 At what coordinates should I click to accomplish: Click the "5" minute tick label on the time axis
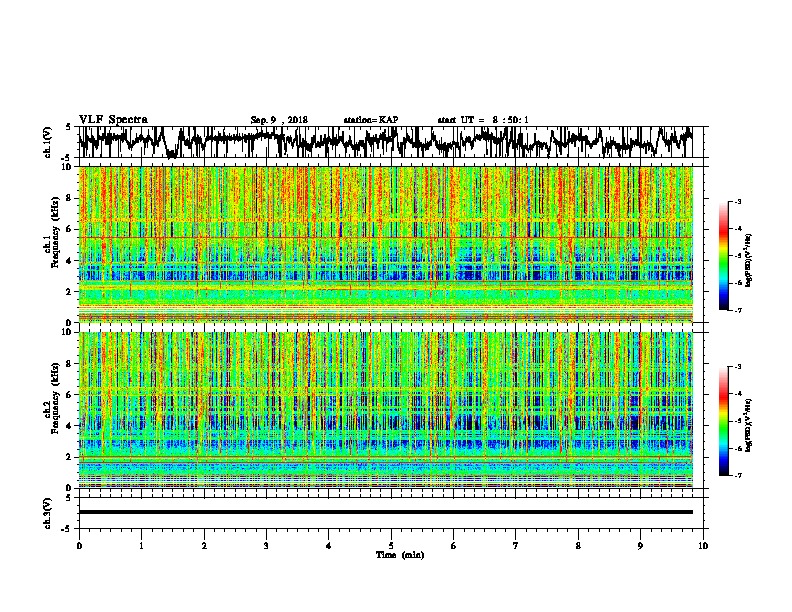click(x=391, y=546)
